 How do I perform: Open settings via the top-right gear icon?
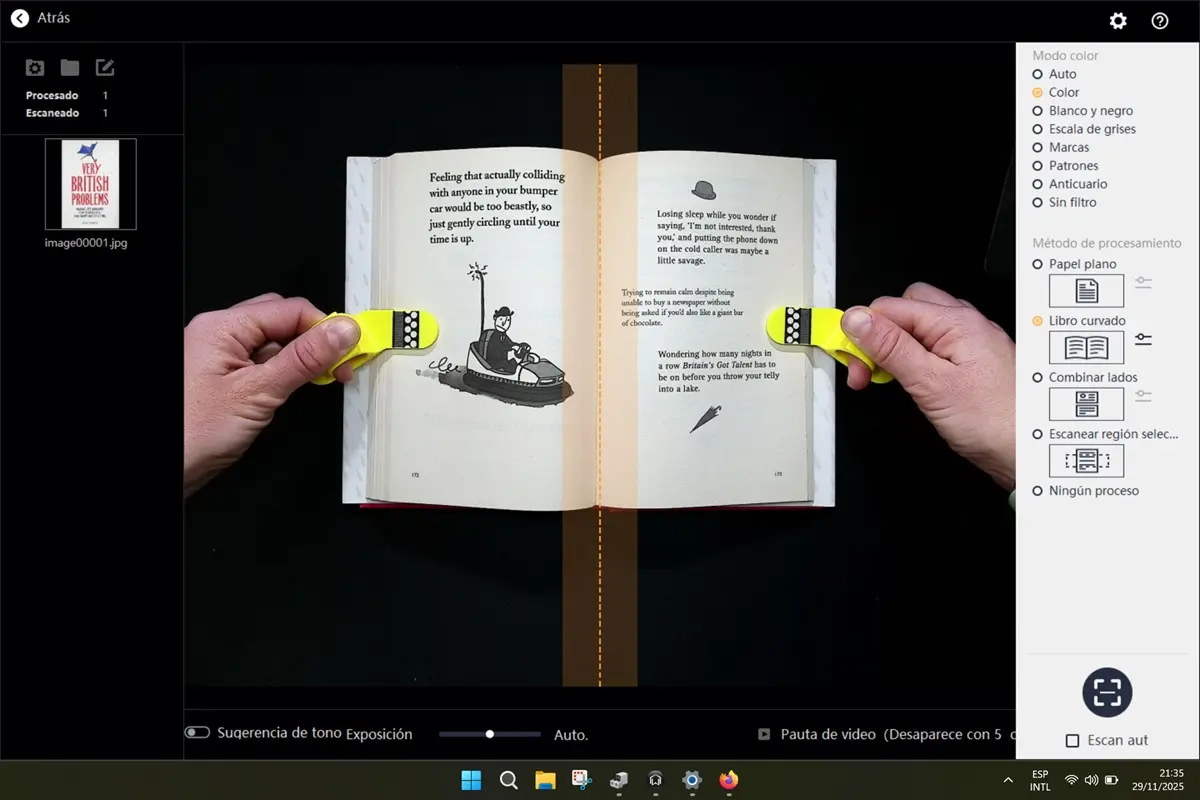click(x=1118, y=21)
